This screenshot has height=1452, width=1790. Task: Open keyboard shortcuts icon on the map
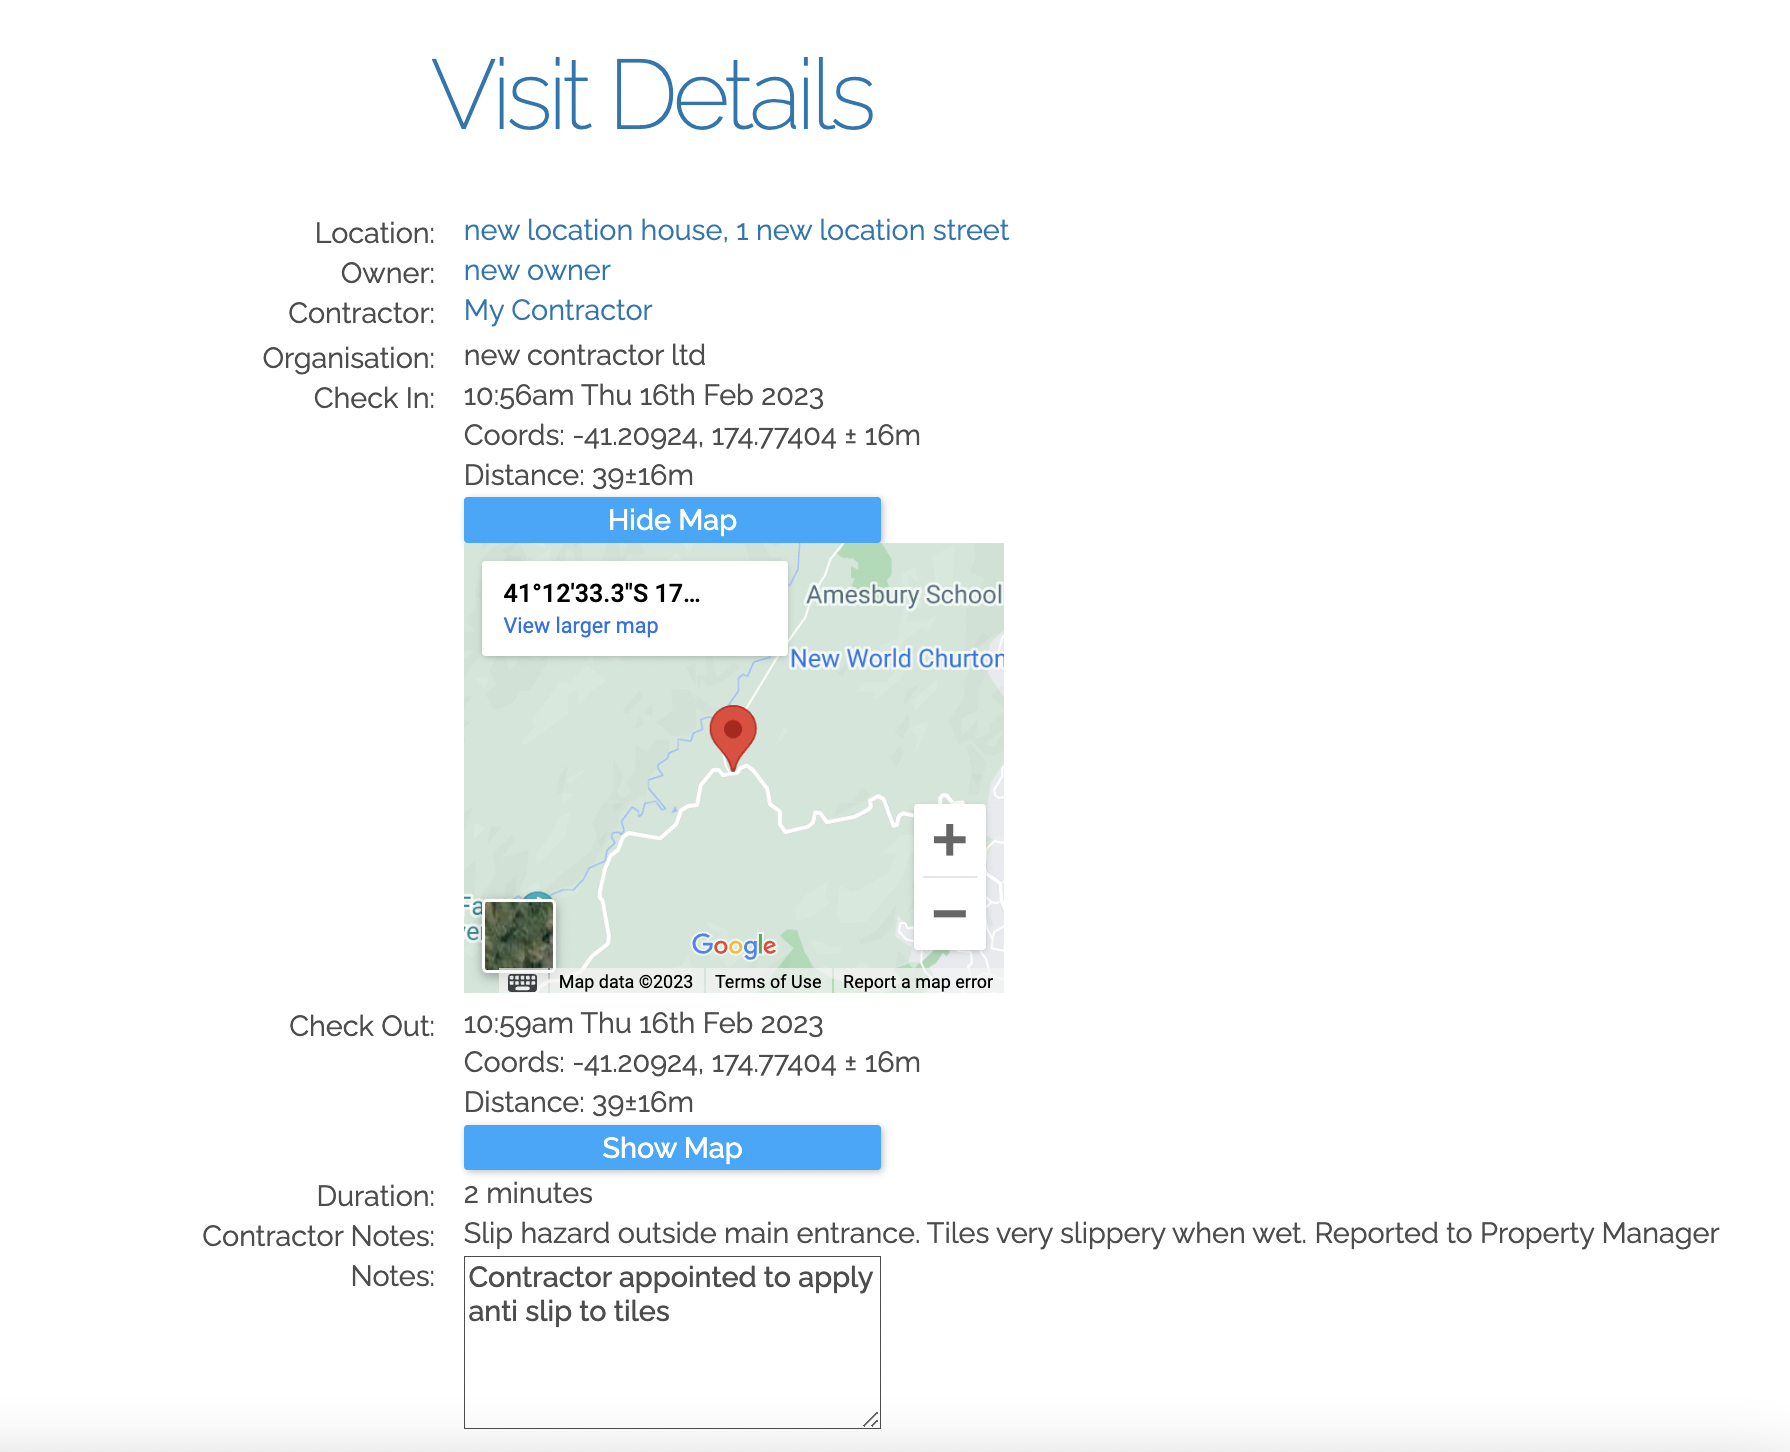523,981
